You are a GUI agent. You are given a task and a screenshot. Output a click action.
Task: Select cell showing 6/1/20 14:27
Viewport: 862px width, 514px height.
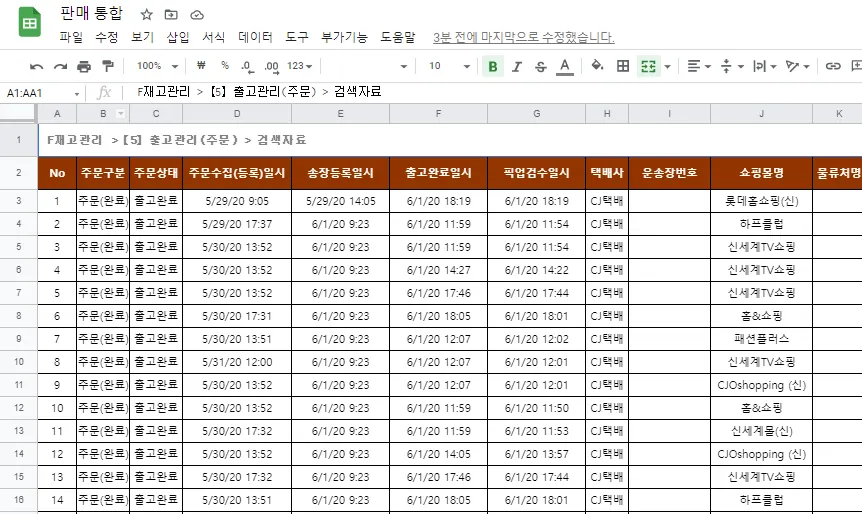(x=439, y=270)
